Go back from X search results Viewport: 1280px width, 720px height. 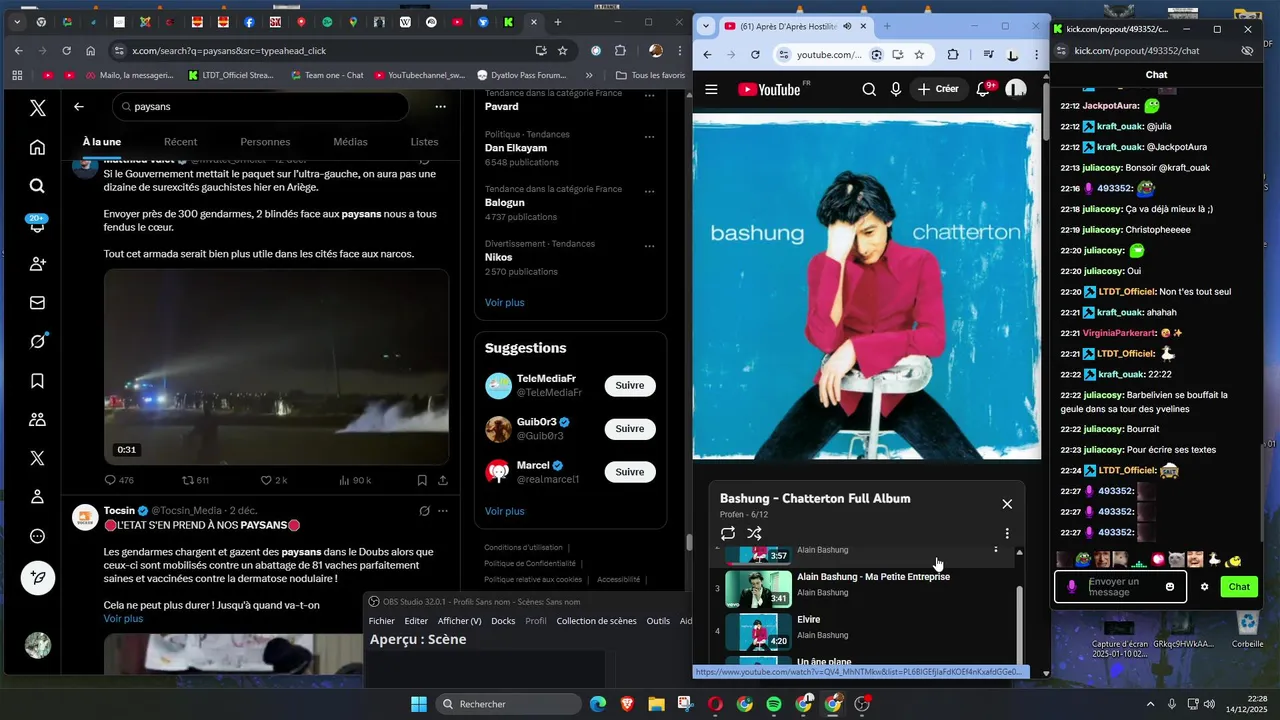[x=79, y=106]
